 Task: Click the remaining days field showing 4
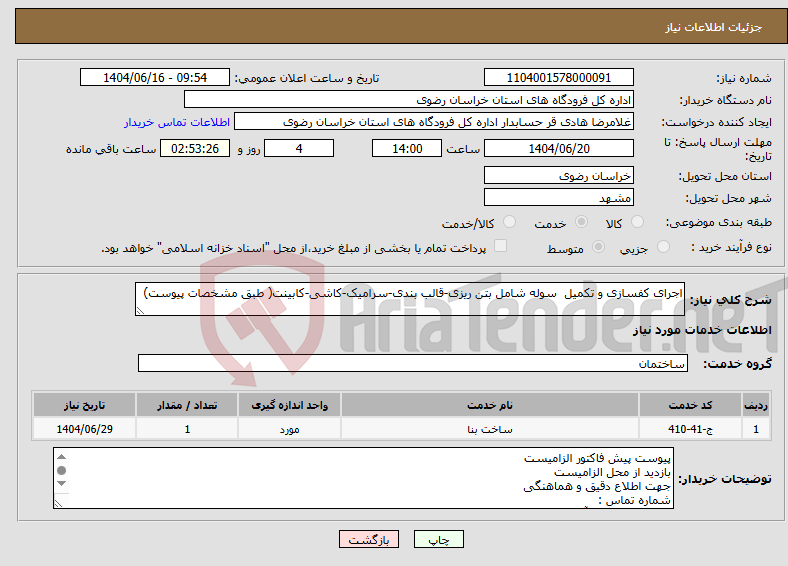299,148
